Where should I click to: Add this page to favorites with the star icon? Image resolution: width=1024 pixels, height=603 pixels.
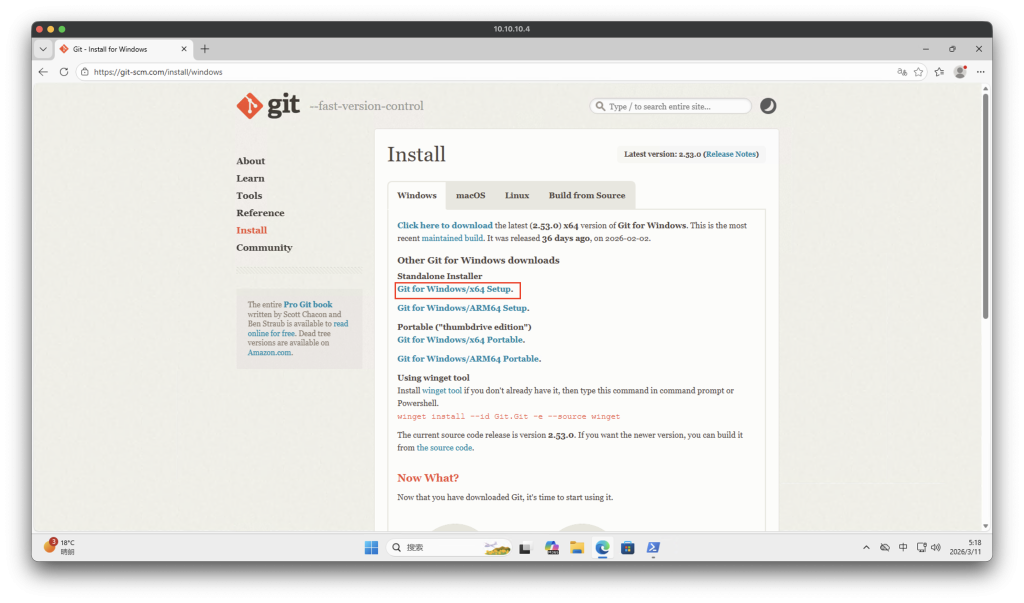(x=918, y=72)
